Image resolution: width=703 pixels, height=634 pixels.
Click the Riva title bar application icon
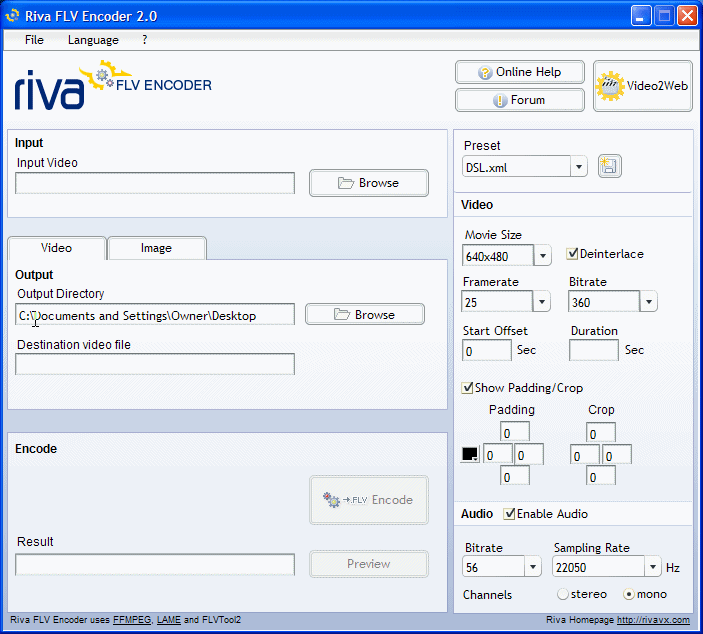tap(12, 16)
